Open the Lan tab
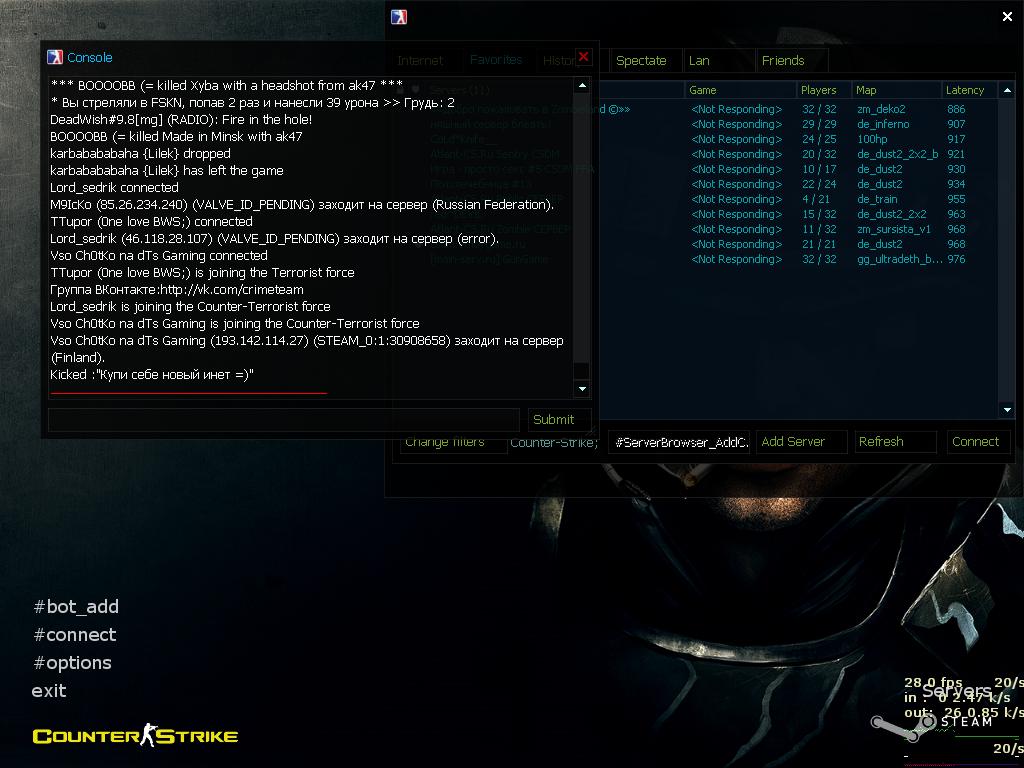1024x768 pixels. 718,61
